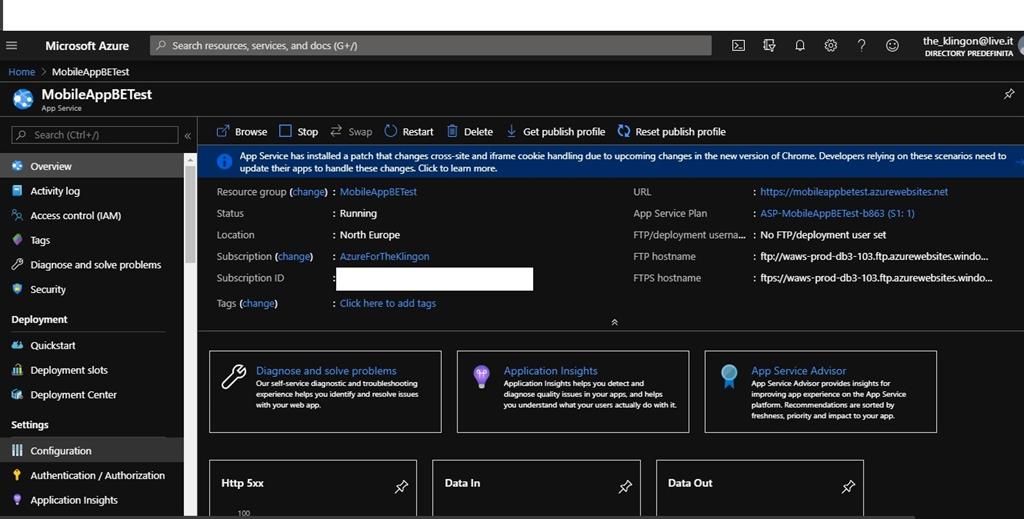This screenshot has width=1024, height=519.
Task: Open Diagnose and solve problems tile link
Action: pos(326,371)
